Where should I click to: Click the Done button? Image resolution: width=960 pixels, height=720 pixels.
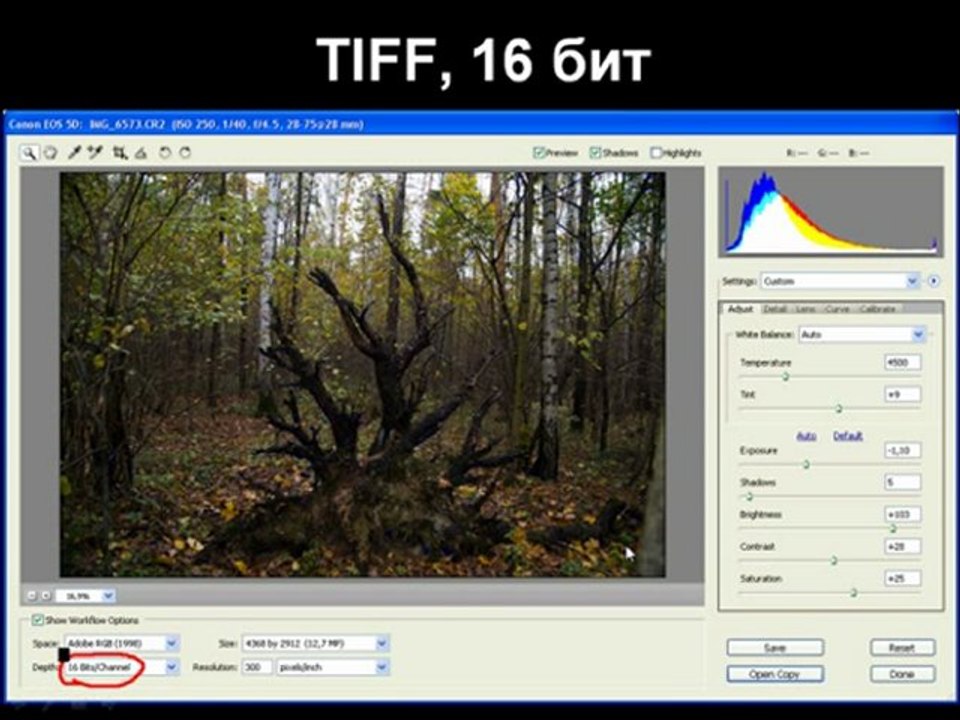(x=902, y=674)
